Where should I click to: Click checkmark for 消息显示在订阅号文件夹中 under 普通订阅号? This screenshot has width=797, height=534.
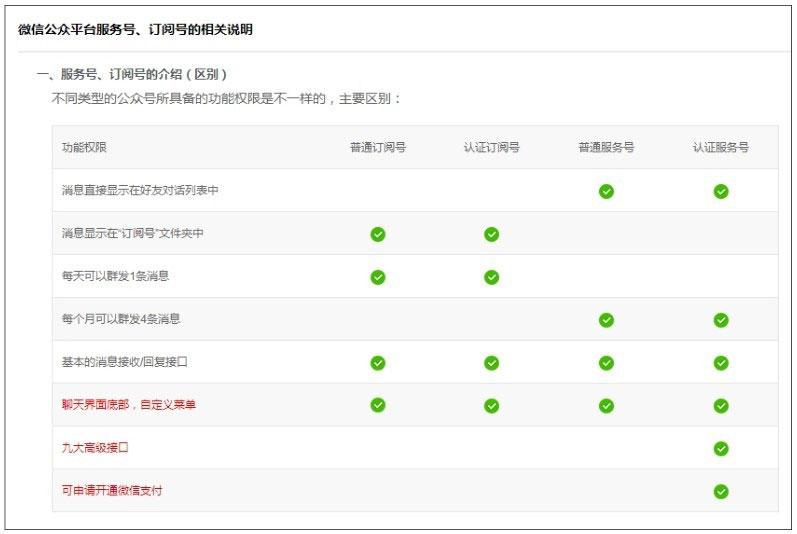click(x=378, y=234)
